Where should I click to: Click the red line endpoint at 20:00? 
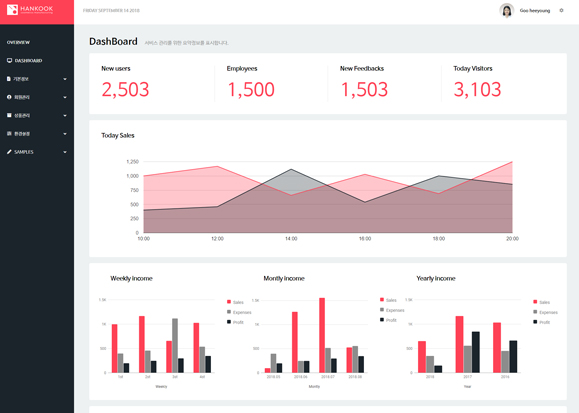(x=512, y=162)
